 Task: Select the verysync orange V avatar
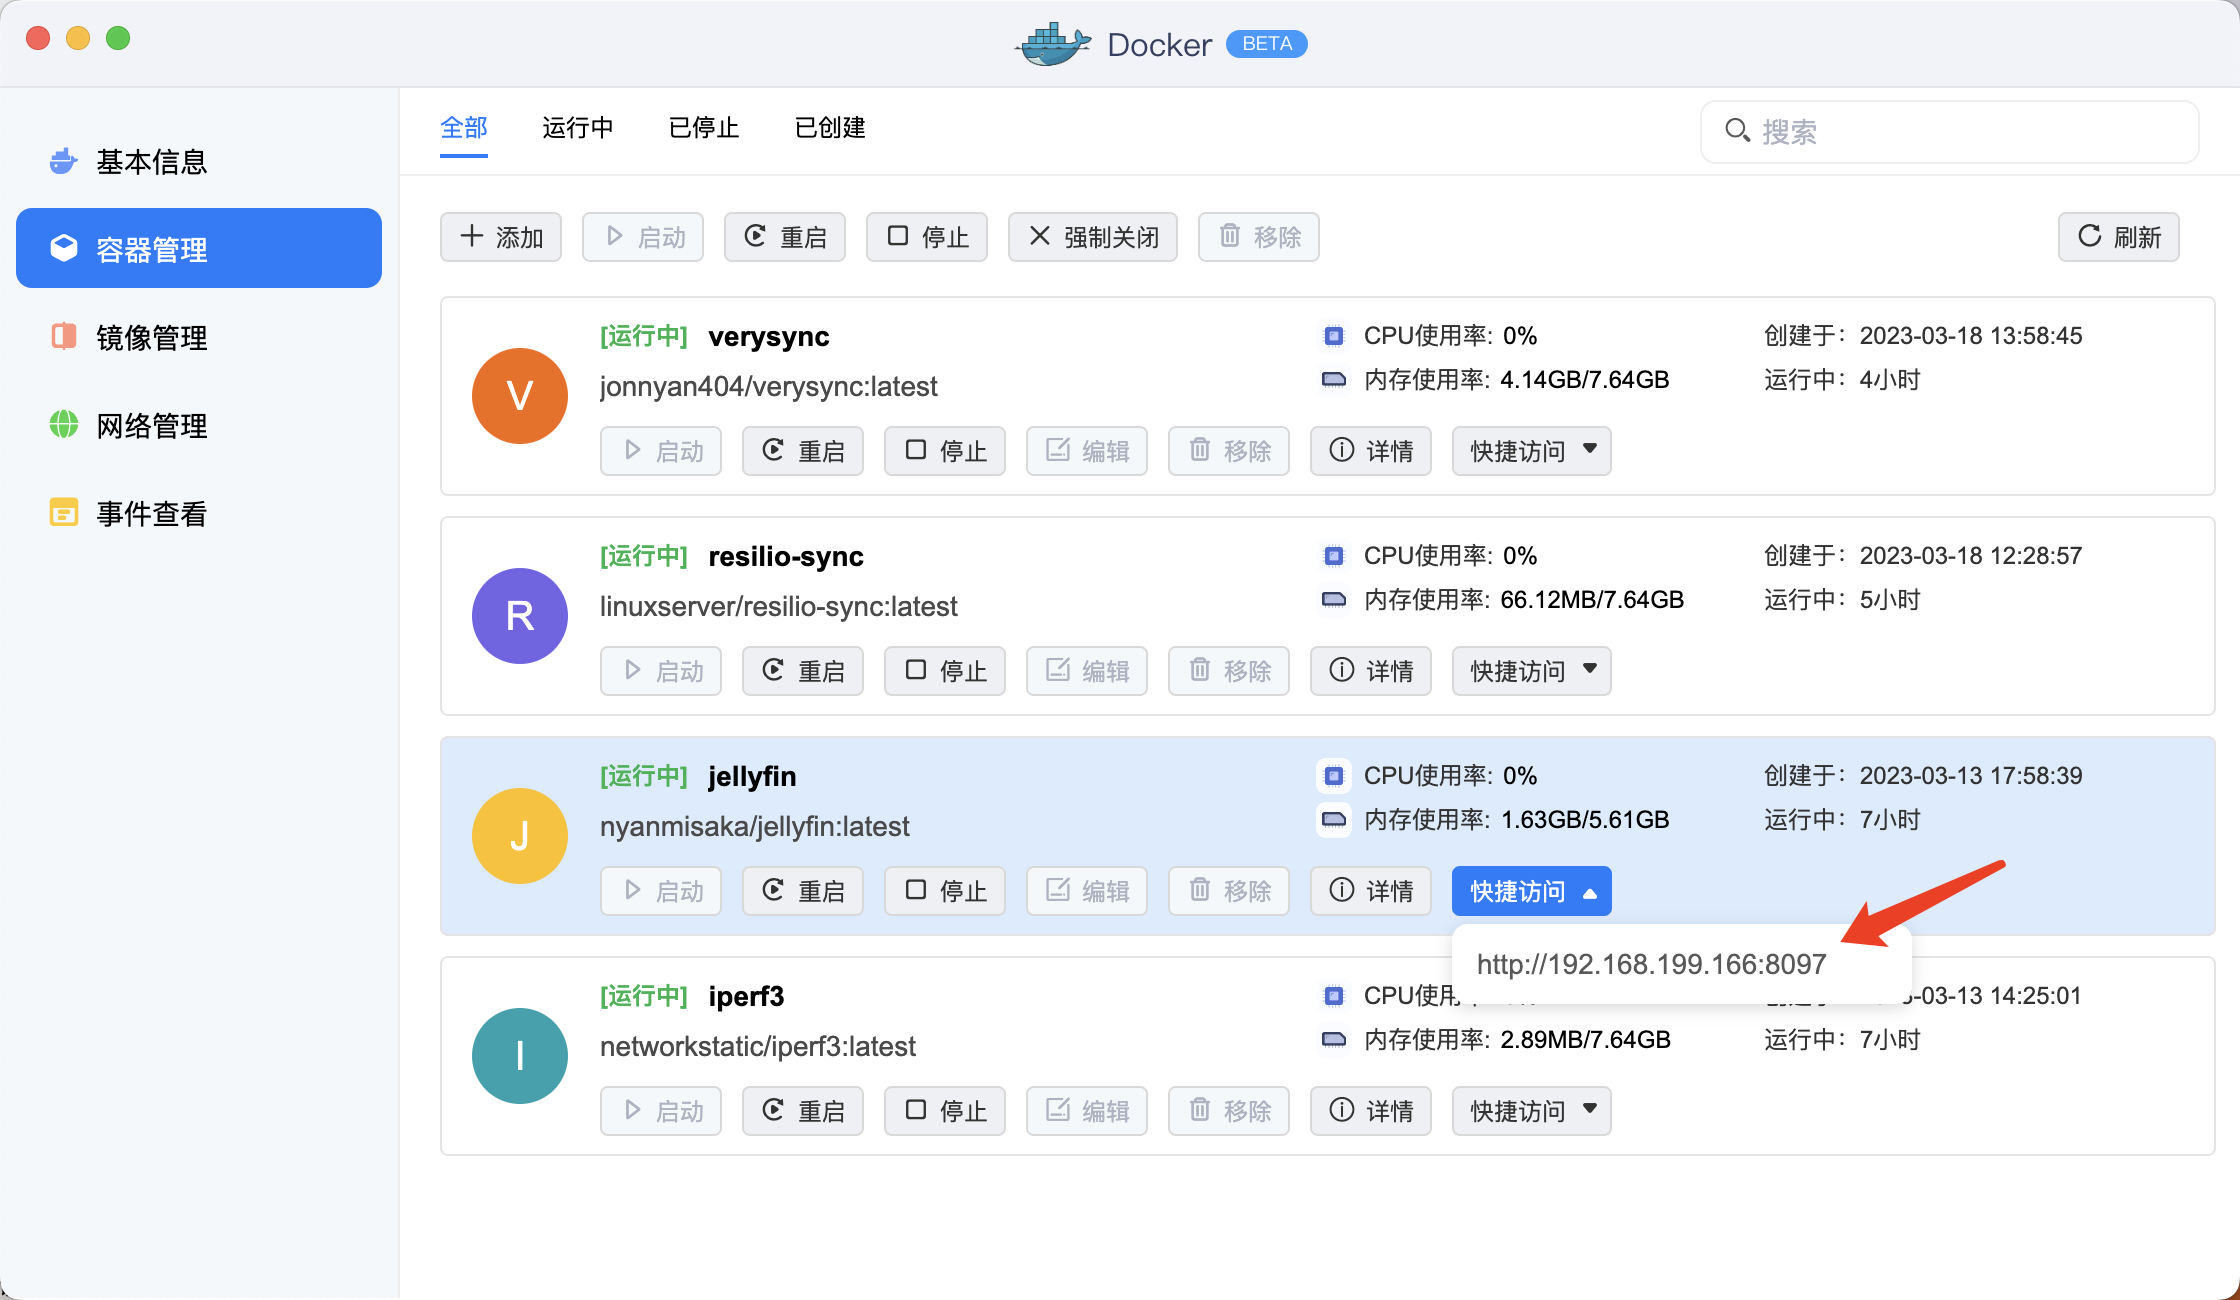[520, 396]
